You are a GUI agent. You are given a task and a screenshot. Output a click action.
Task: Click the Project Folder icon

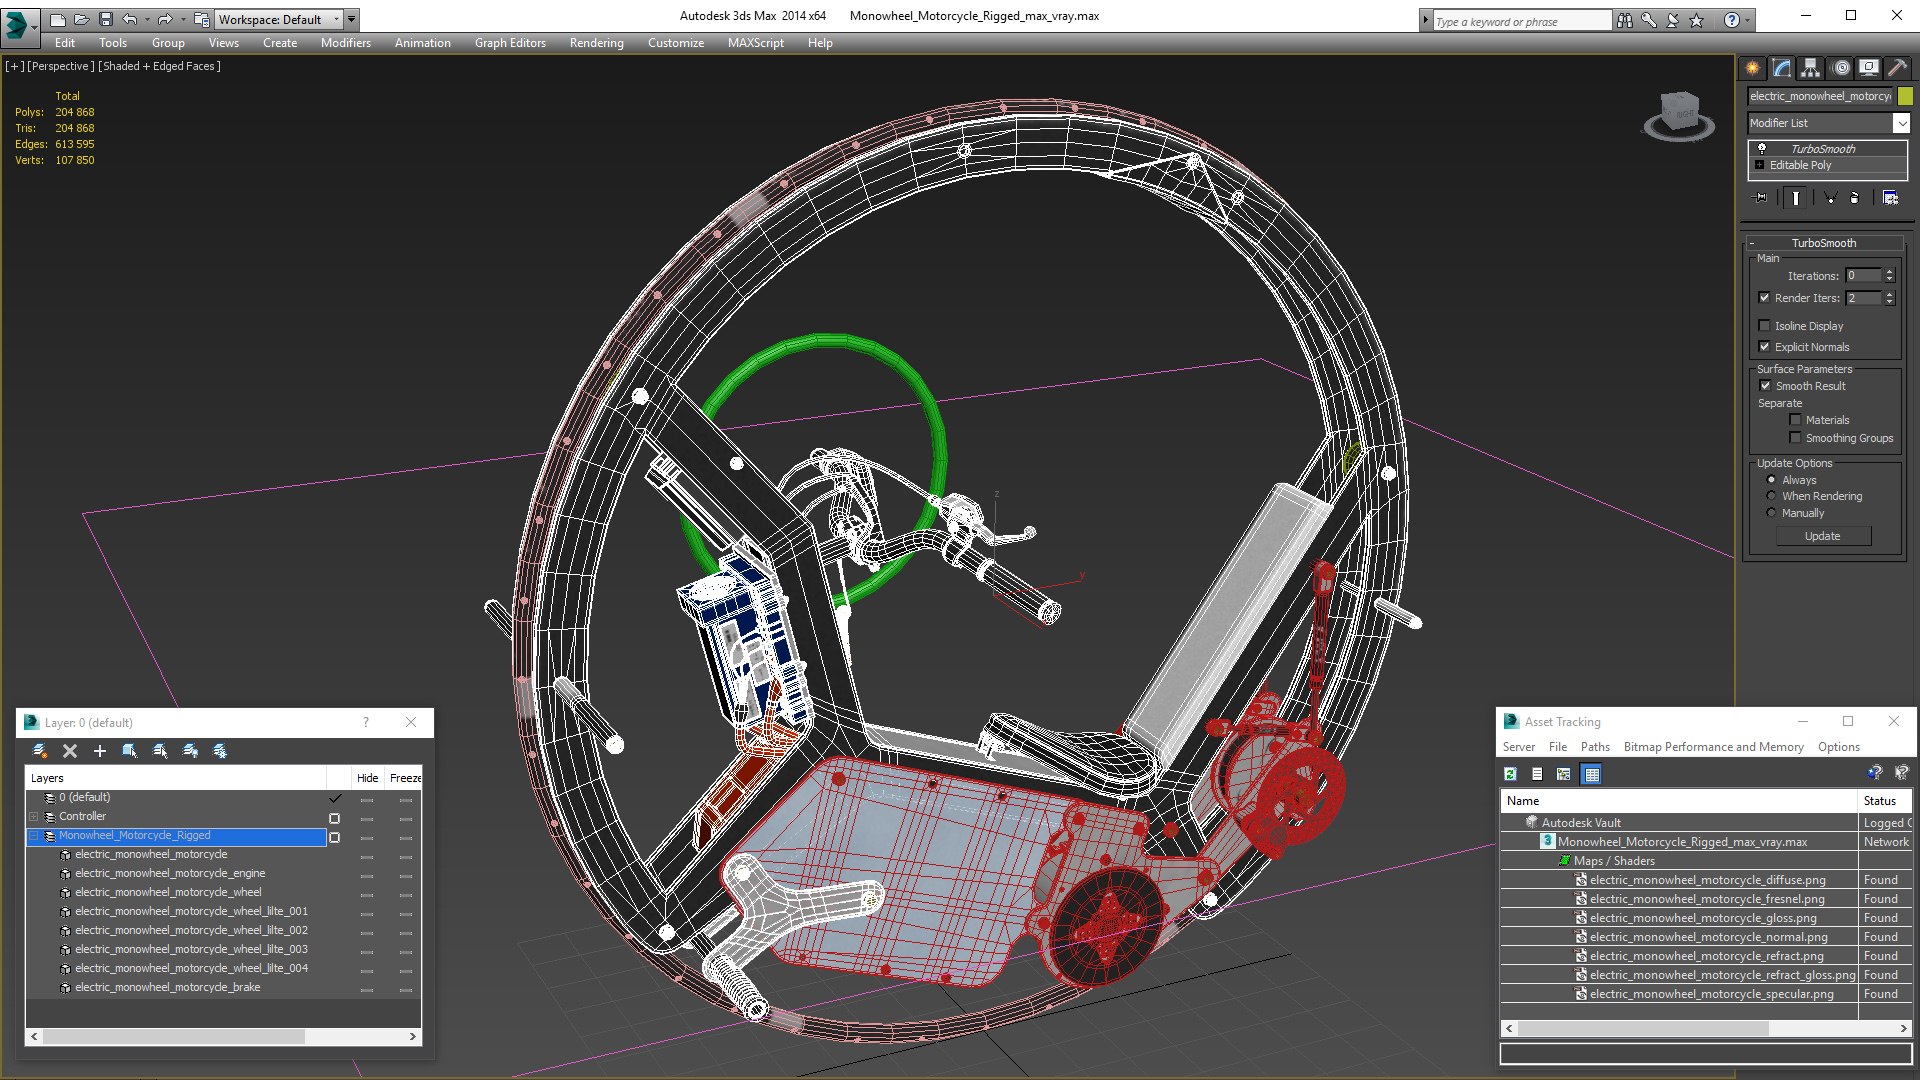[201, 19]
